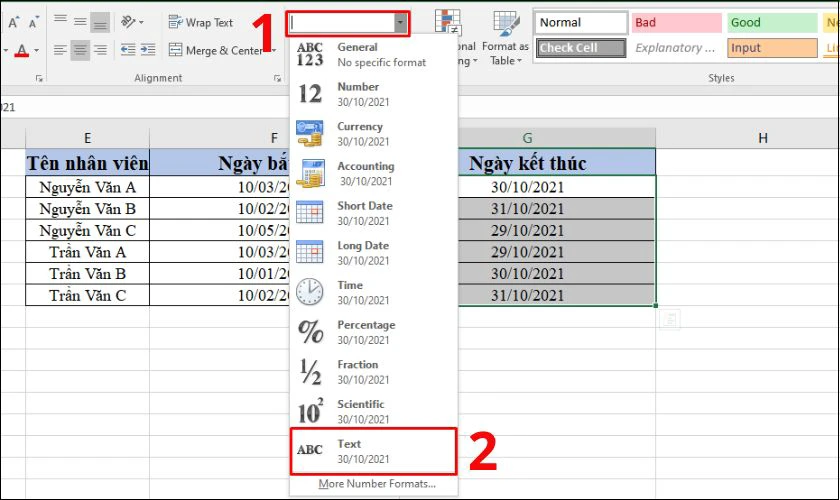Open the Alignment settings dialog launcher
Screen dimensions: 840x500
pyautogui.click(x=278, y=78)
